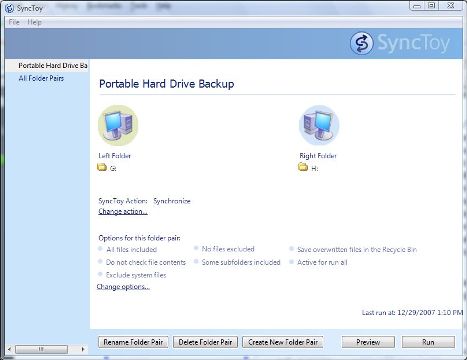The image size is (467, 360).
Task: Click the folder icon next to G:
Action: click(102, 167)
